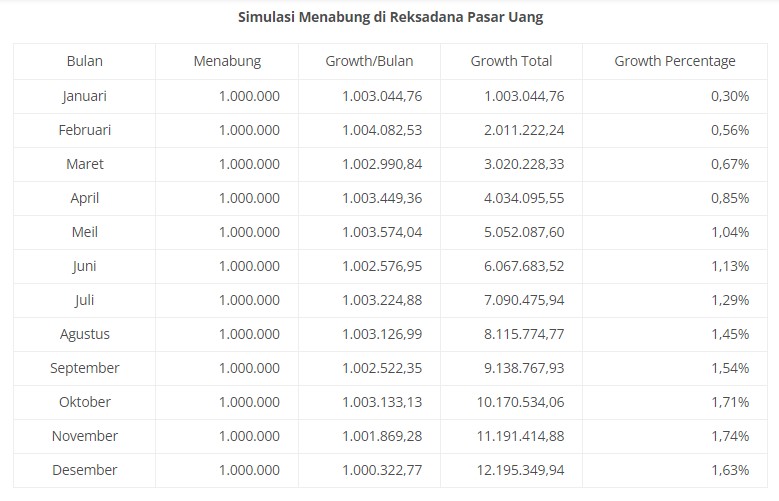Select the Oktober growth percentage 1,71%
Viewport: 779px width, 501px height.
730,402
